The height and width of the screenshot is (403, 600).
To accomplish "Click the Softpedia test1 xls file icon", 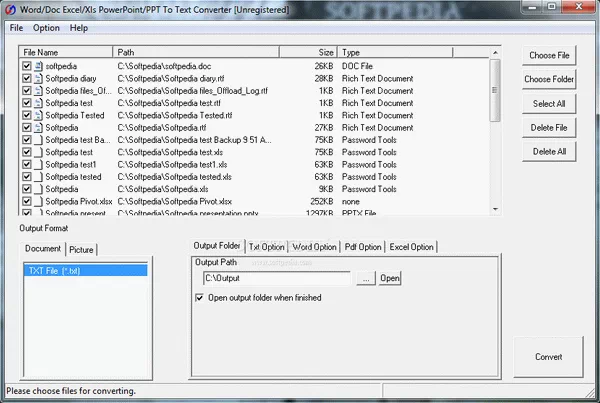I will 38,165.
